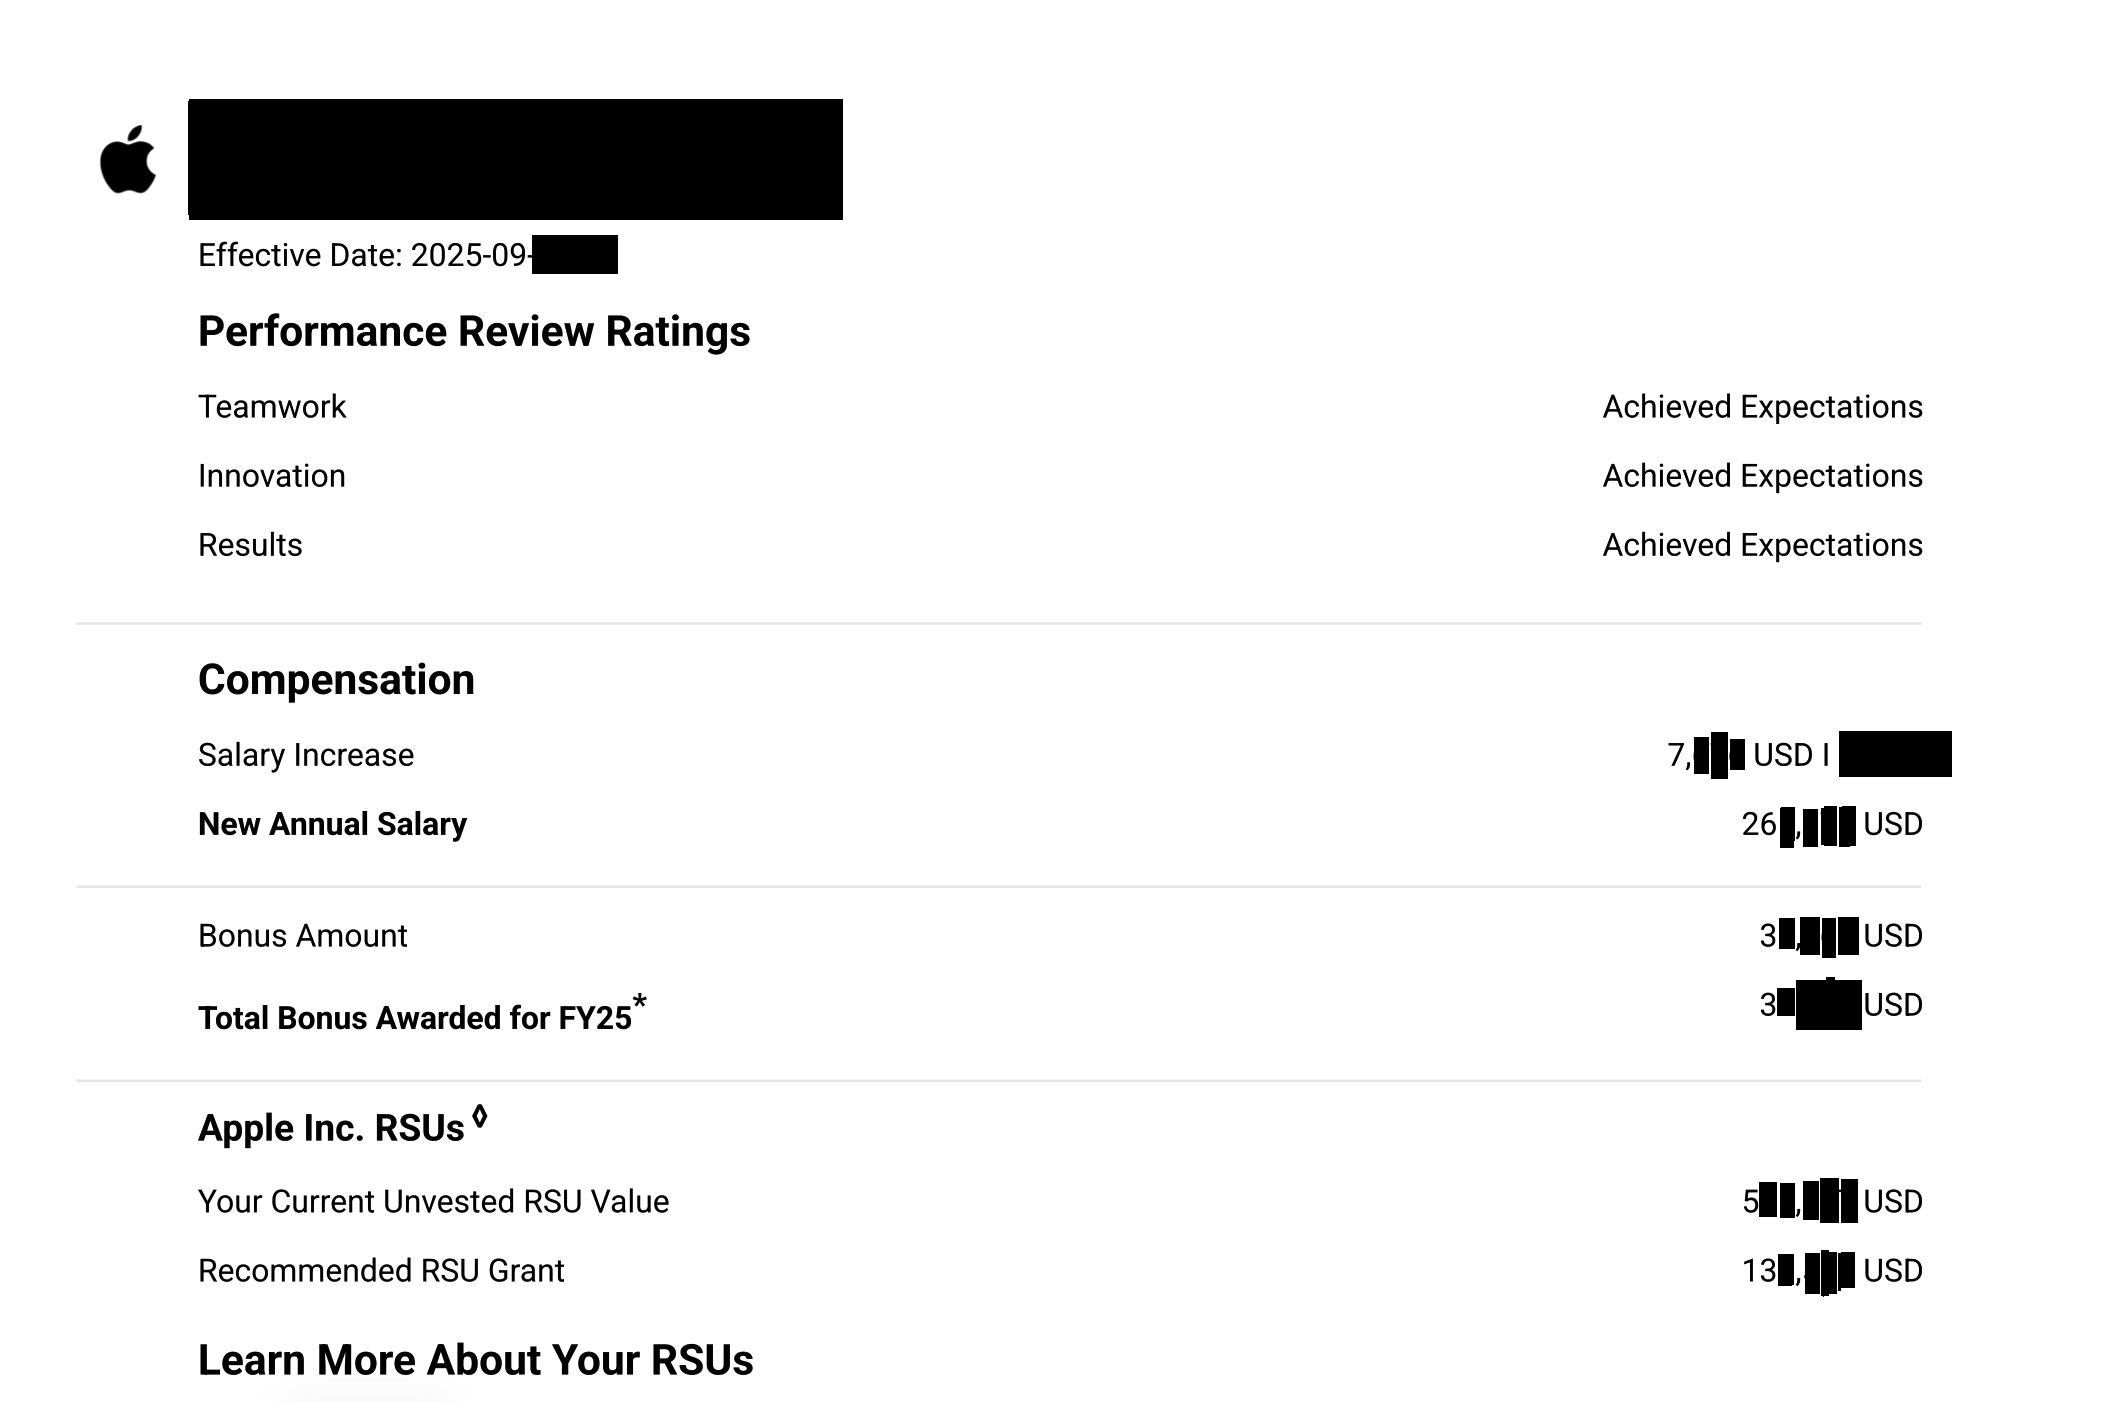Open Learn More About Your RSUs section
Viewport: 2108px width, 1402px height.
click(475, 1360)
